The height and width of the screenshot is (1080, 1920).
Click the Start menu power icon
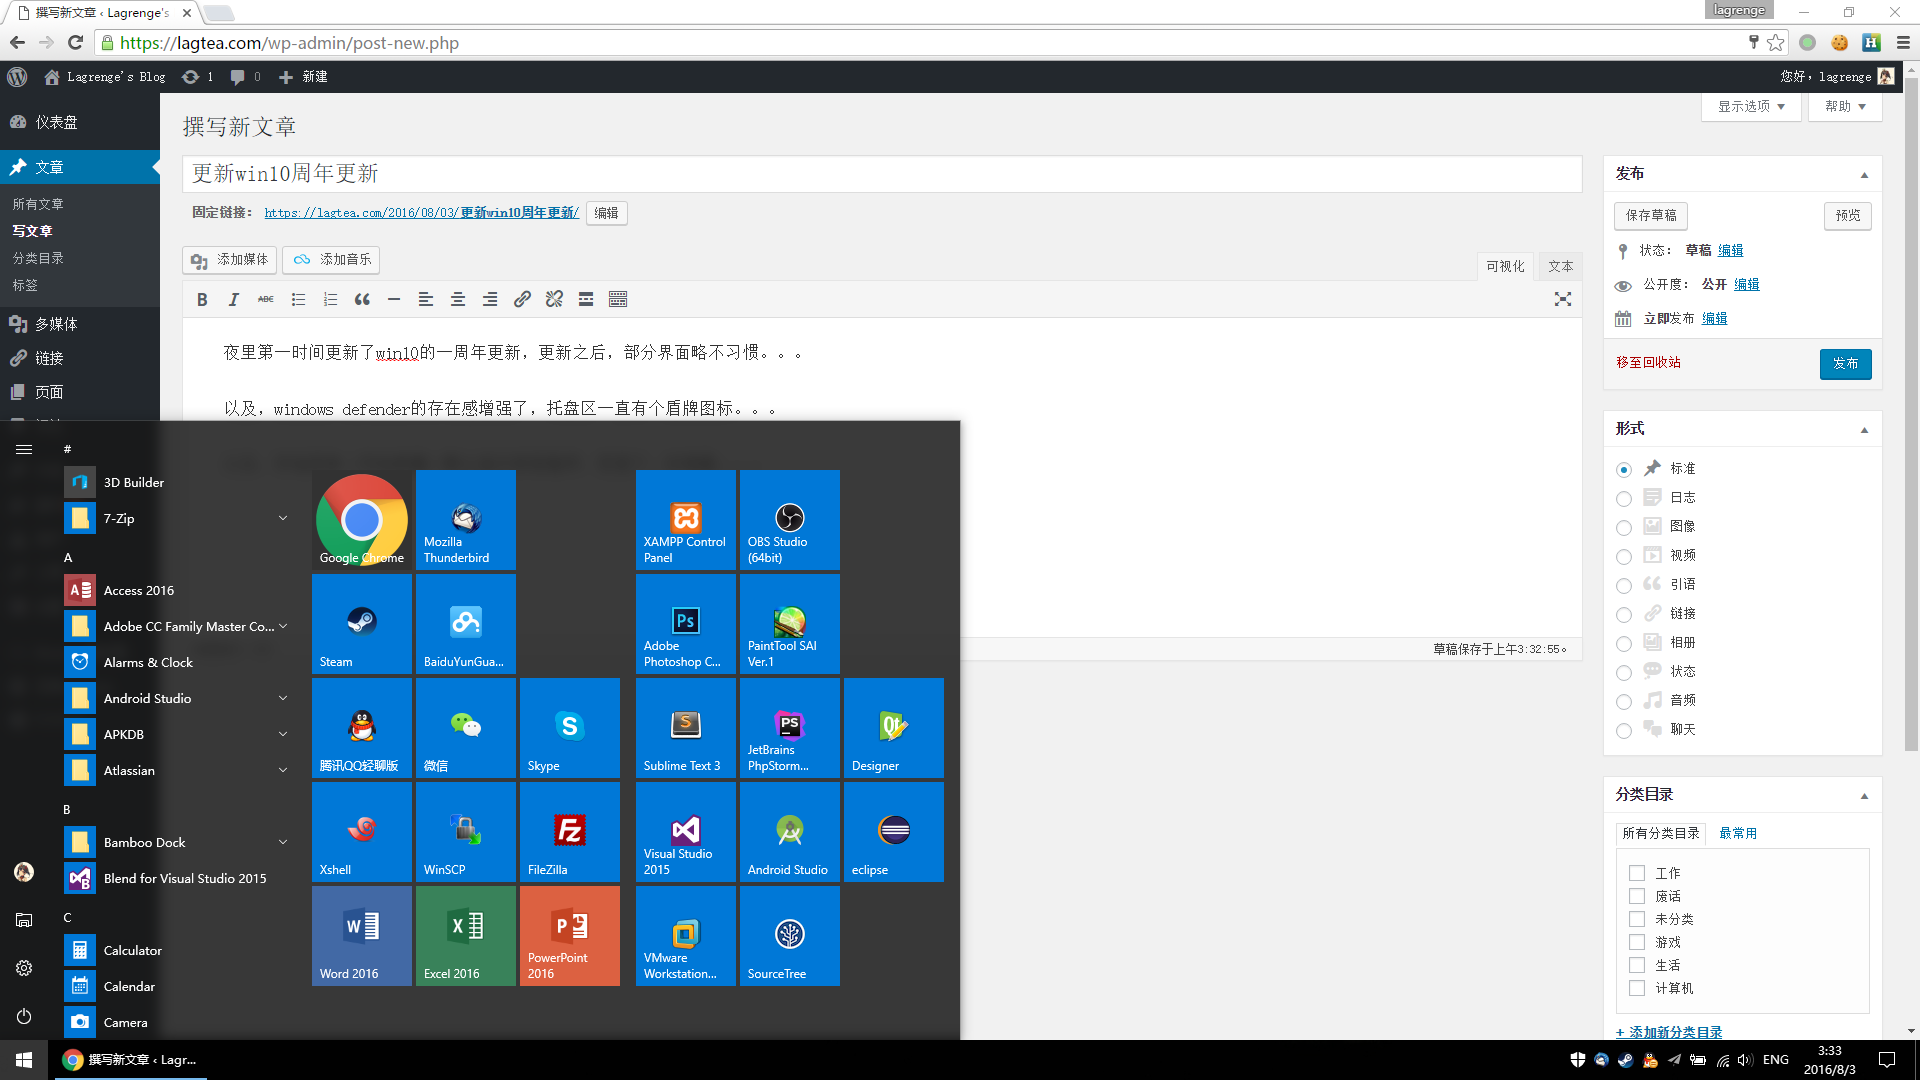pos(24,1016)
